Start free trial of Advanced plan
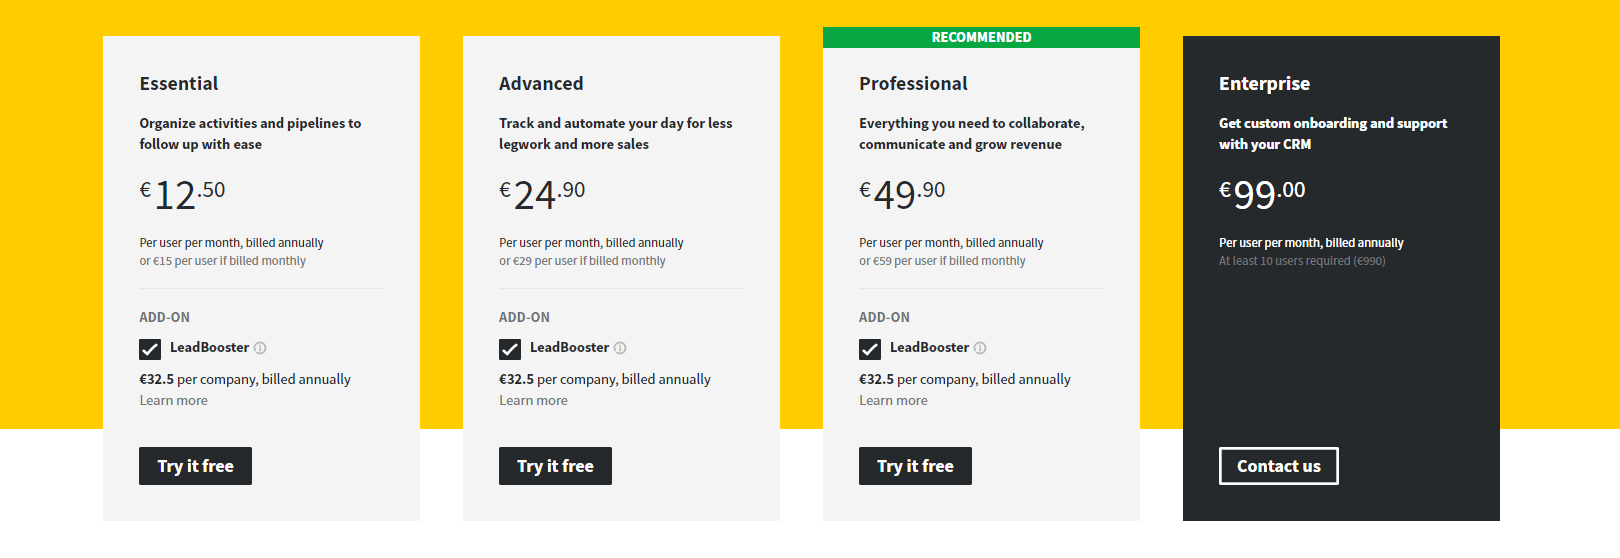 pyautogui.click(x=555, y=466)
